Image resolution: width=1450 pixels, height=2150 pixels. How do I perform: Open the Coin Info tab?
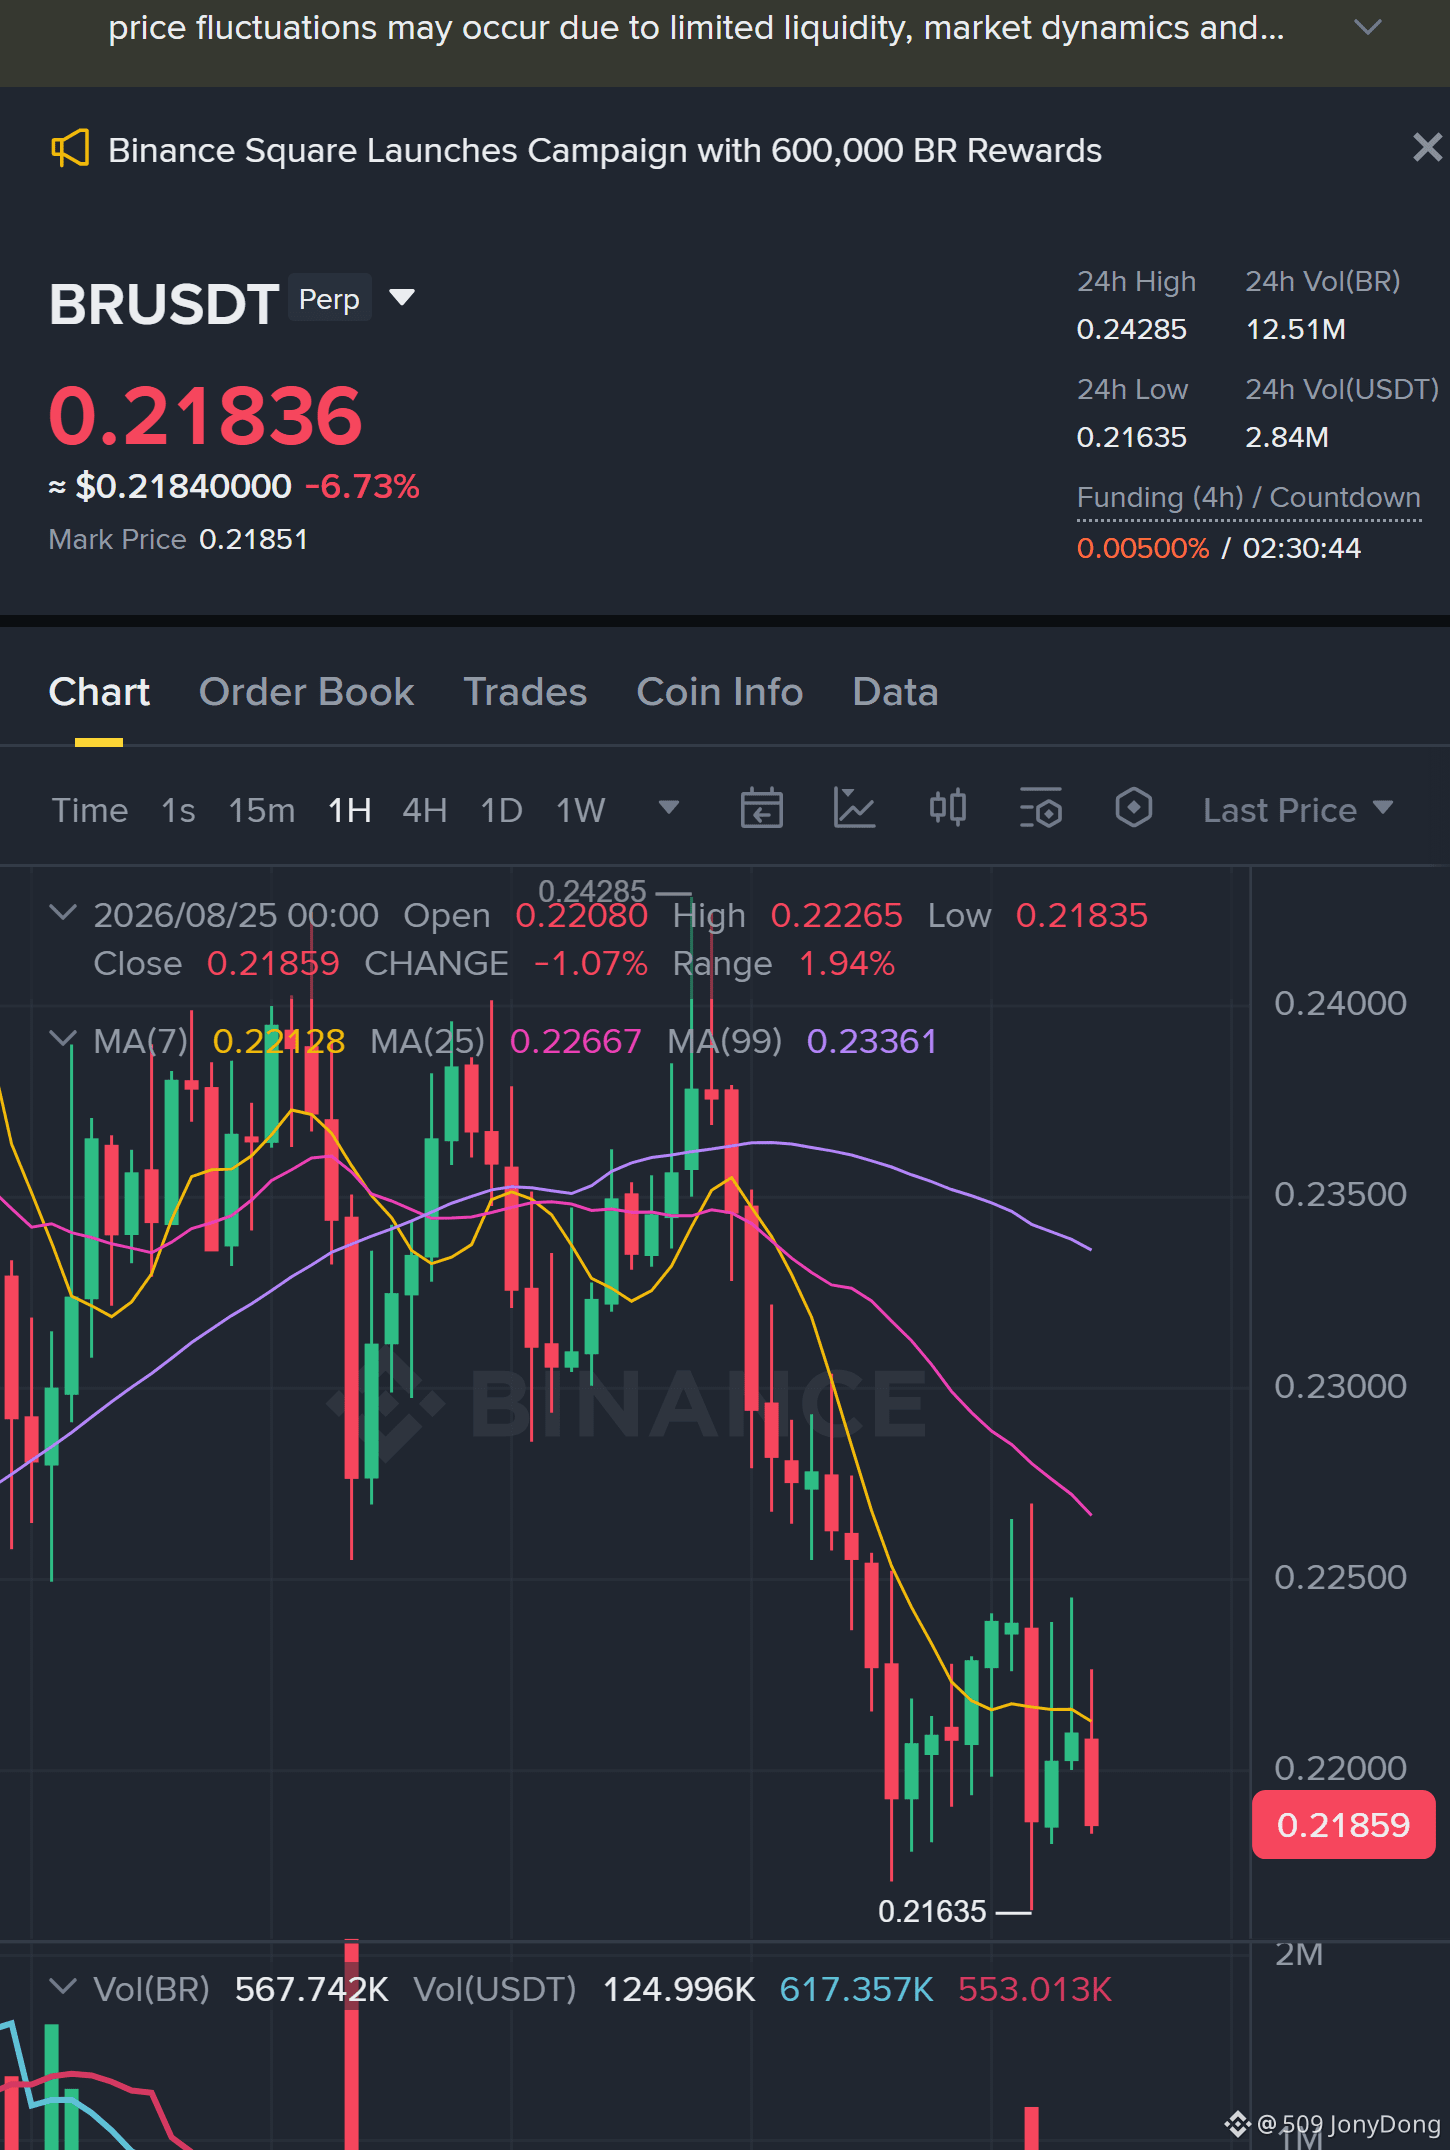[x=720, y=692]
